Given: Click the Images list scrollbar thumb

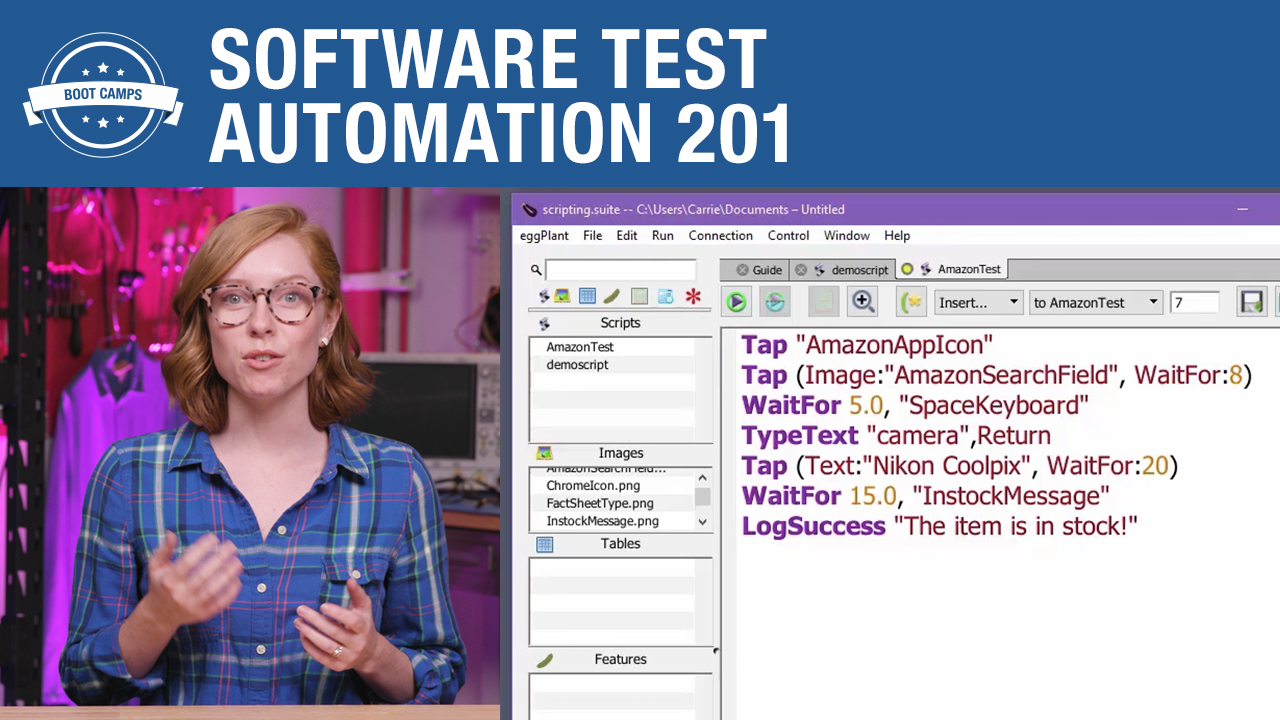Looking at the screenshot, I should [703, 497].
